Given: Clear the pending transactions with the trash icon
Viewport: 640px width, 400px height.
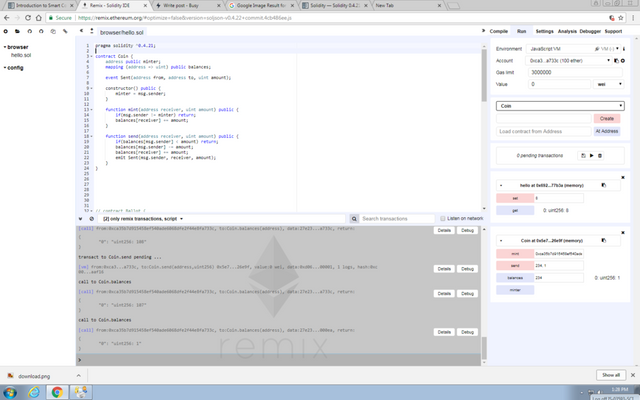Looking at the screenshot, I should [600, 156].
